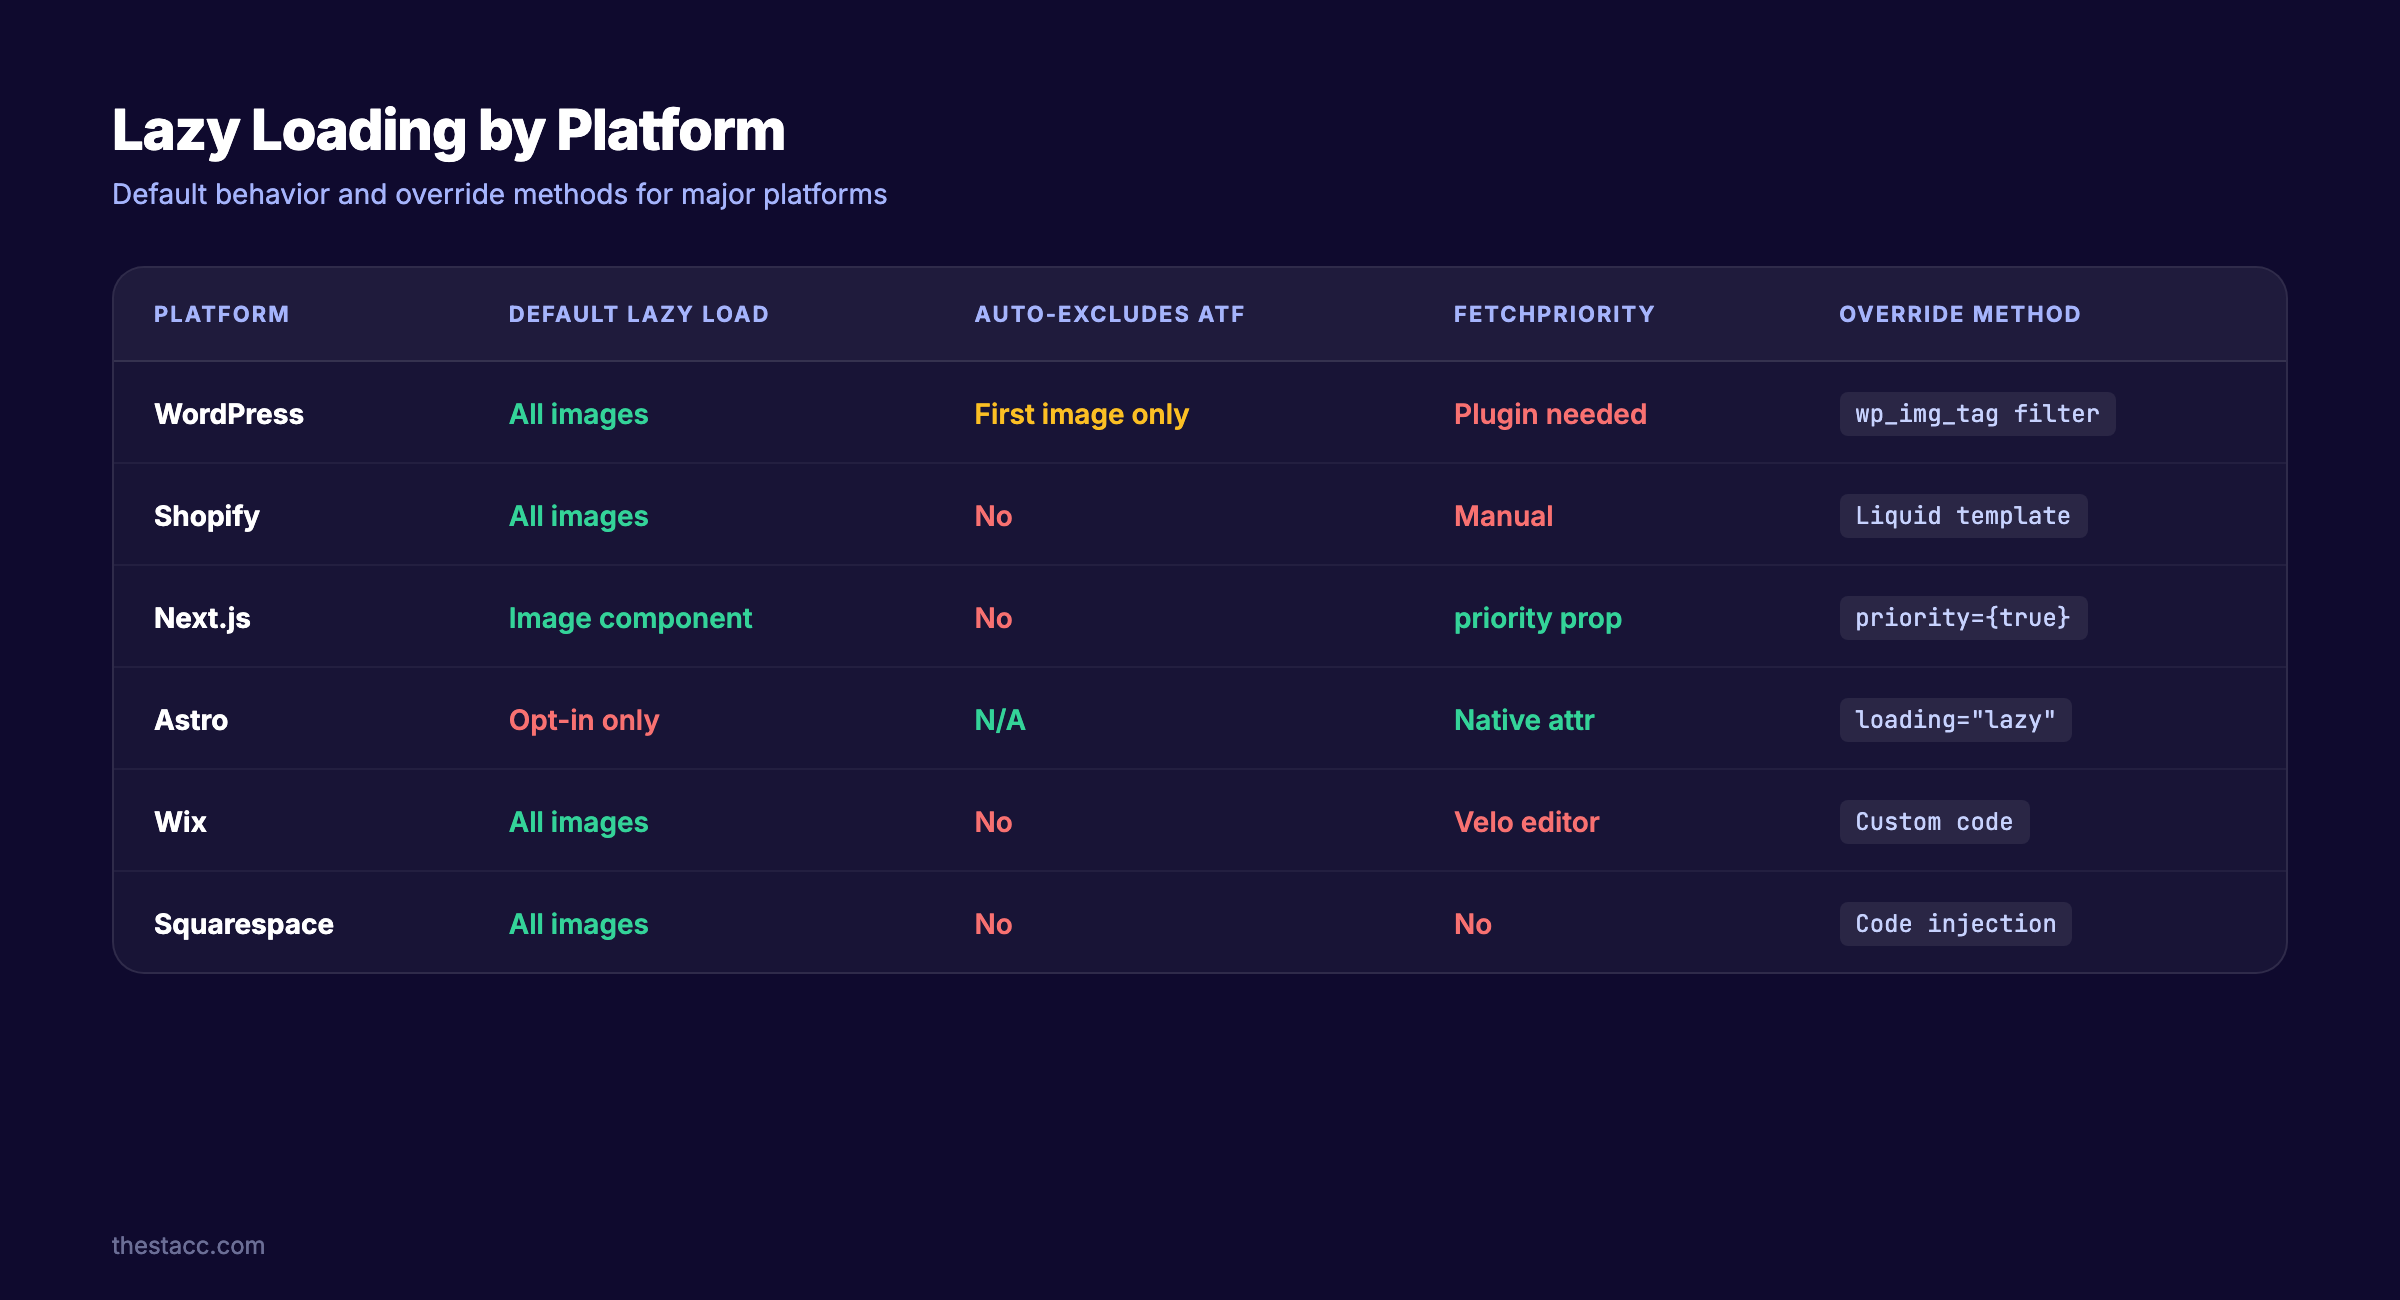
Task: Select the WordPress row label
Action: coord(229,413)
